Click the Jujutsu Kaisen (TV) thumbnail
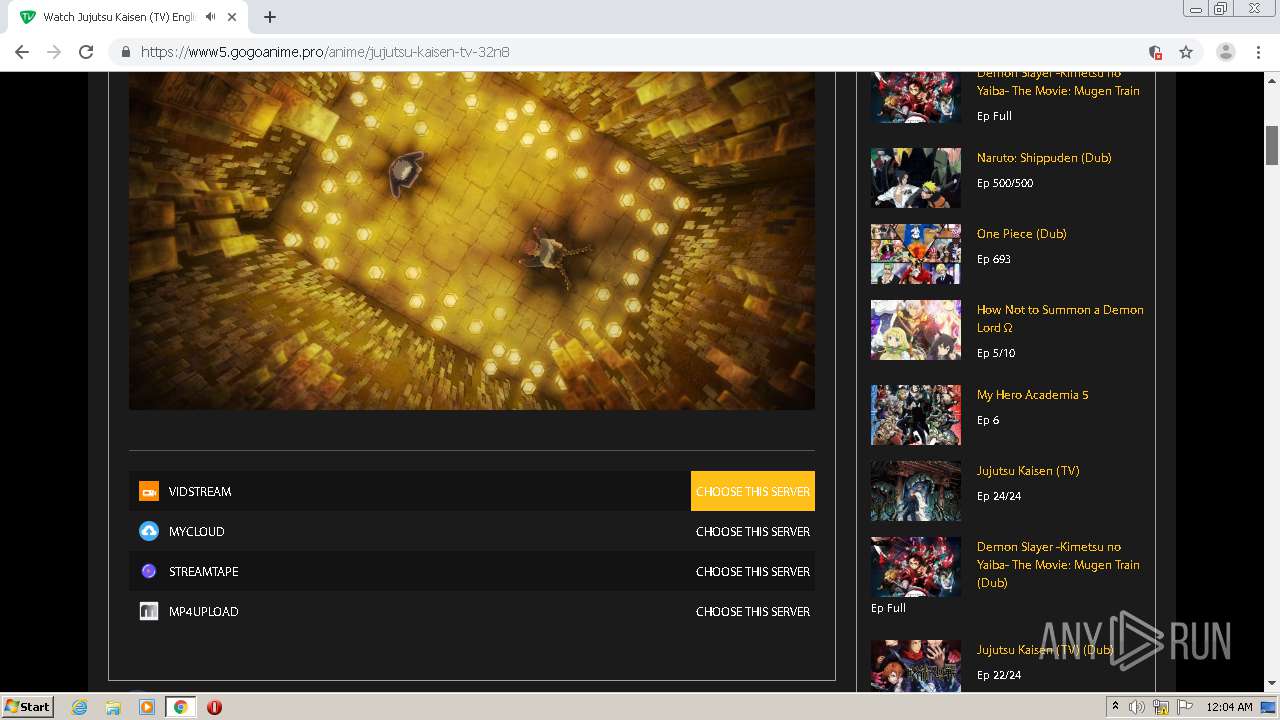Image resolution: width=1280 pixels, height=720 pixels. (x=916, y=491)
